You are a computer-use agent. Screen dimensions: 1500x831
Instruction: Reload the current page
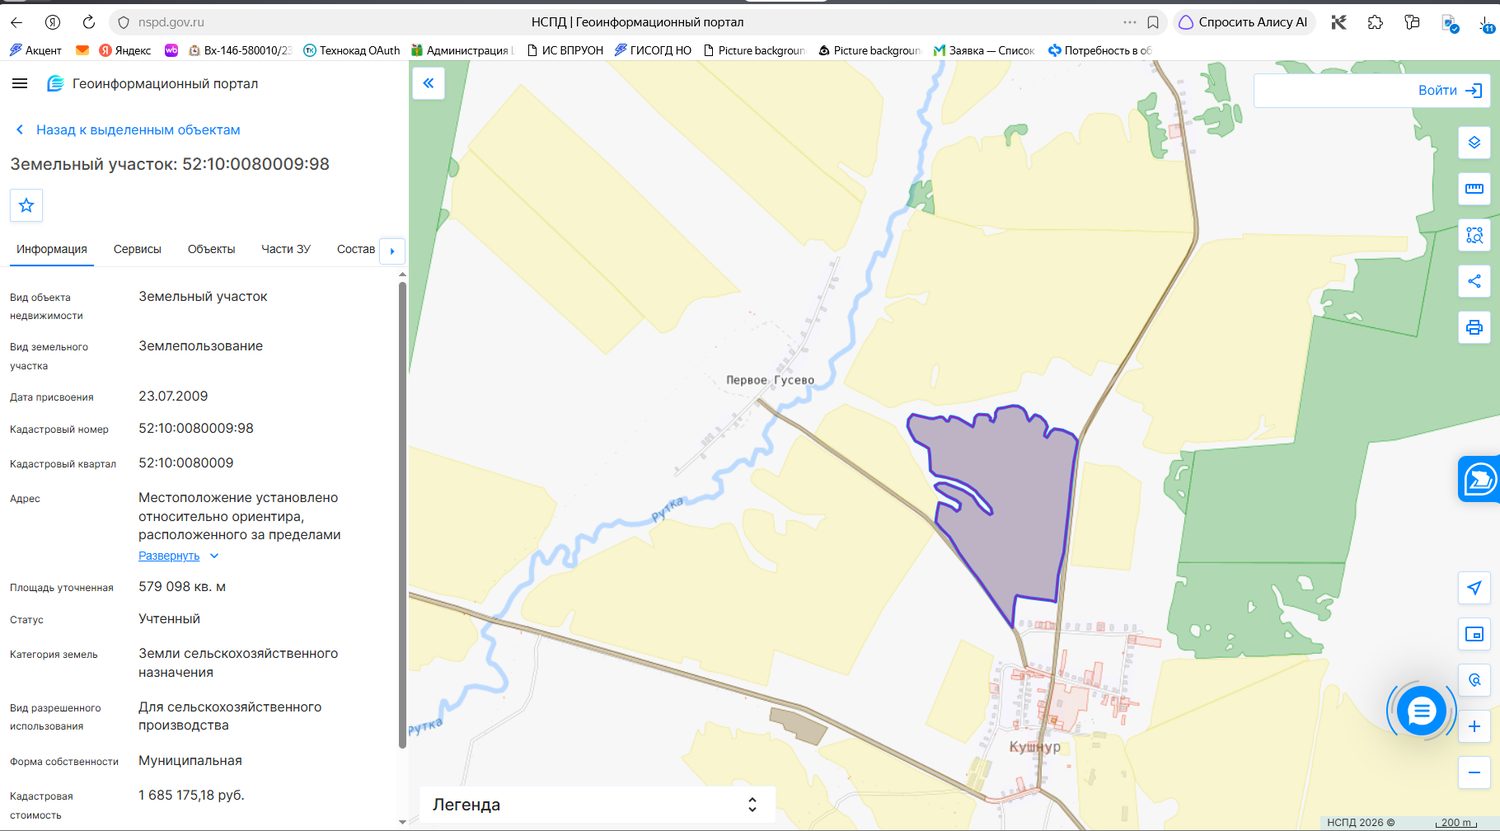pyautogui.click(x=89, y=22)
